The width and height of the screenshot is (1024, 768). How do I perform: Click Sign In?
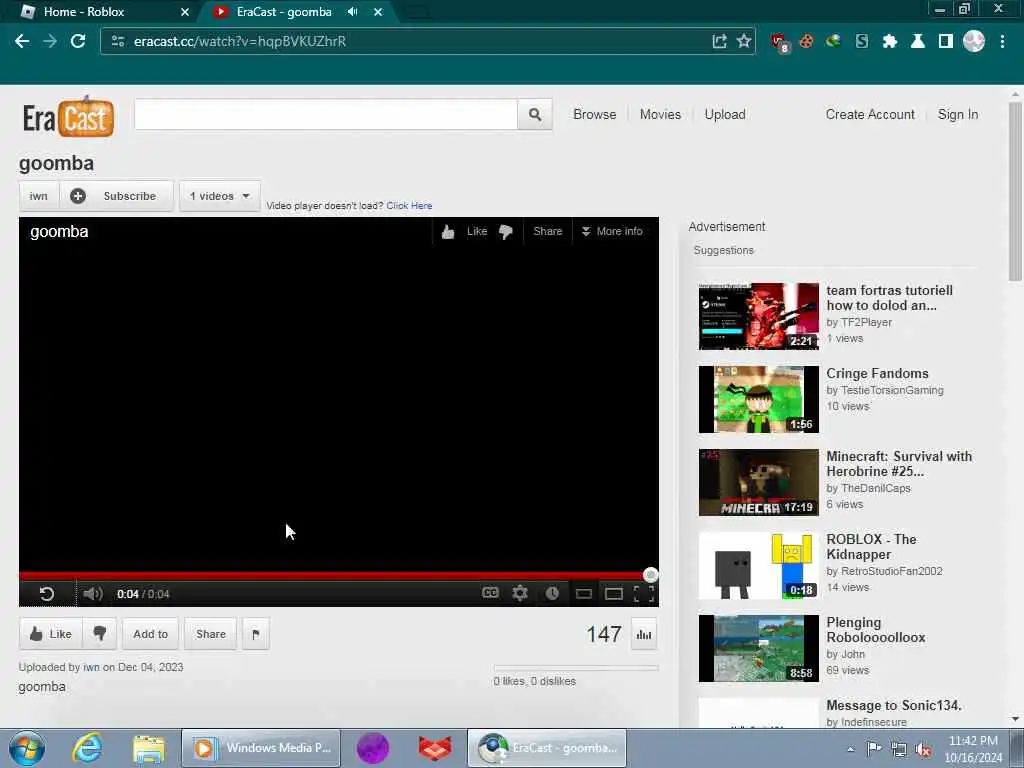(x=958, y=114)
